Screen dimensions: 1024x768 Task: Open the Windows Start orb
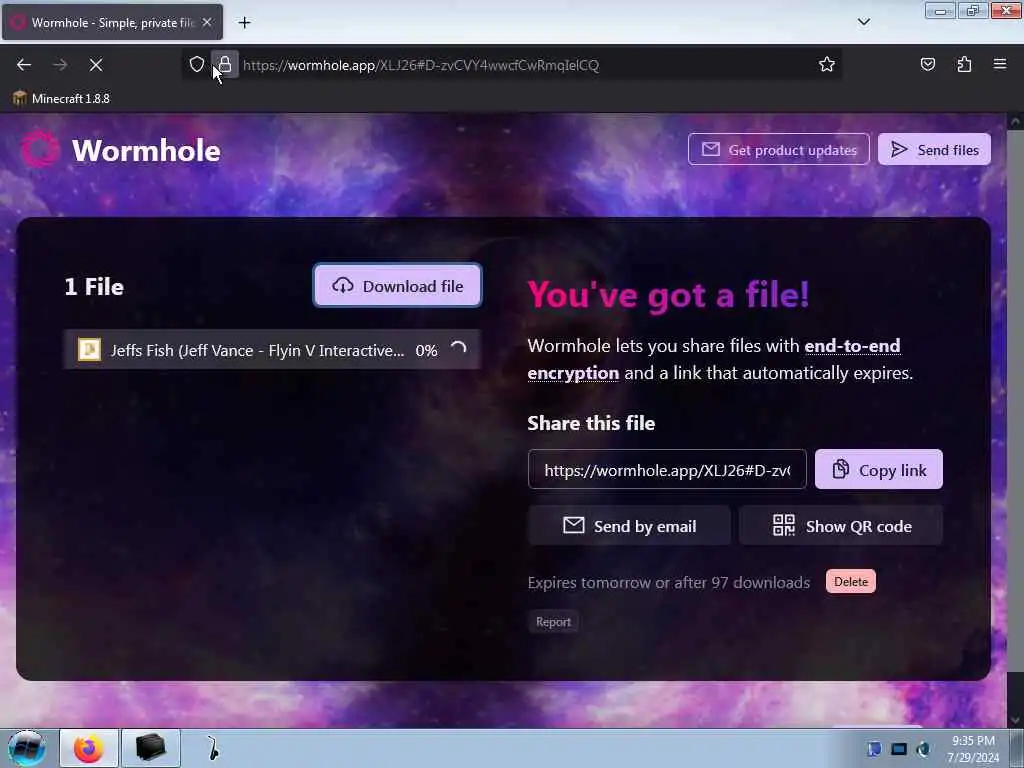[x=27, y=748]
